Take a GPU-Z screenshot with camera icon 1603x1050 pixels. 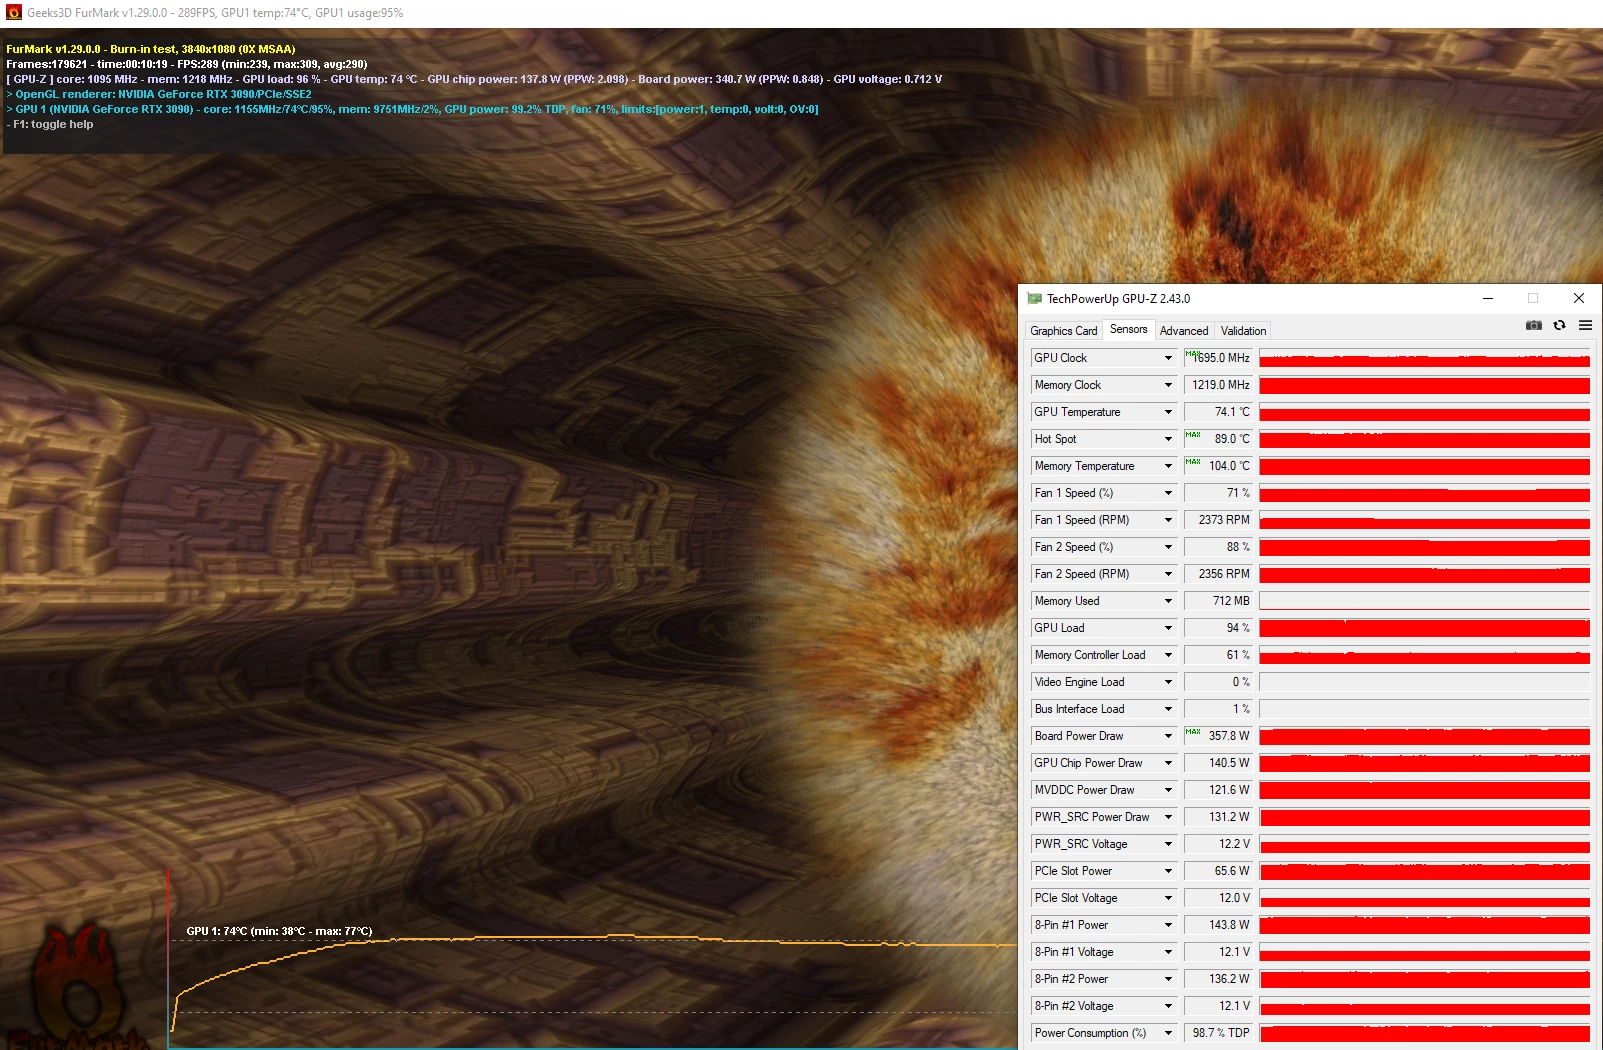tap(1533, 325)
